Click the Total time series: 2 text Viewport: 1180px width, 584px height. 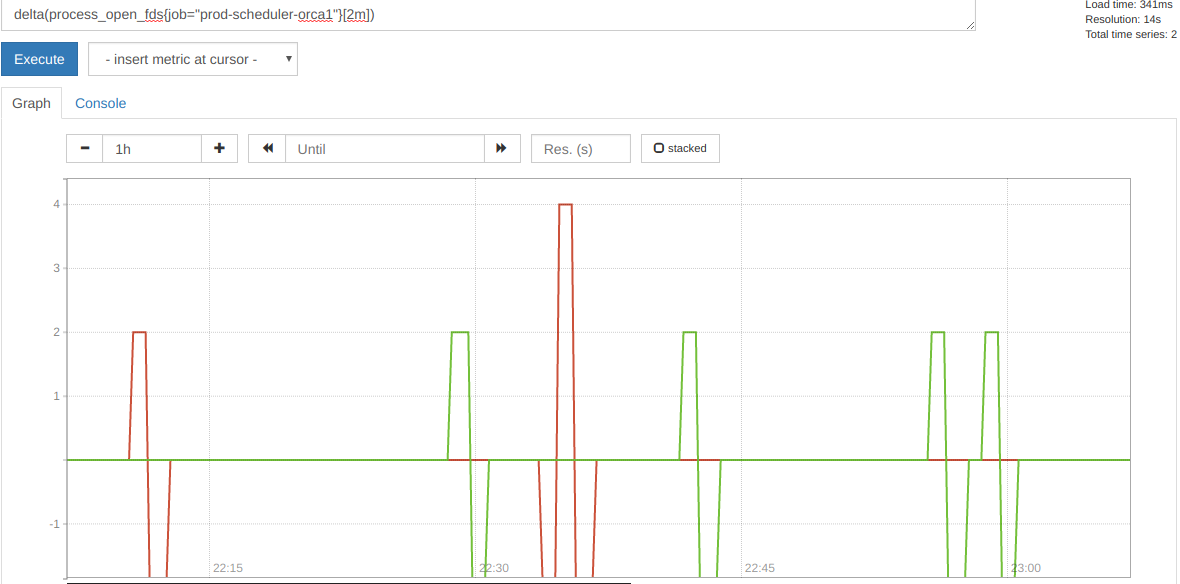click(1130, 34)
